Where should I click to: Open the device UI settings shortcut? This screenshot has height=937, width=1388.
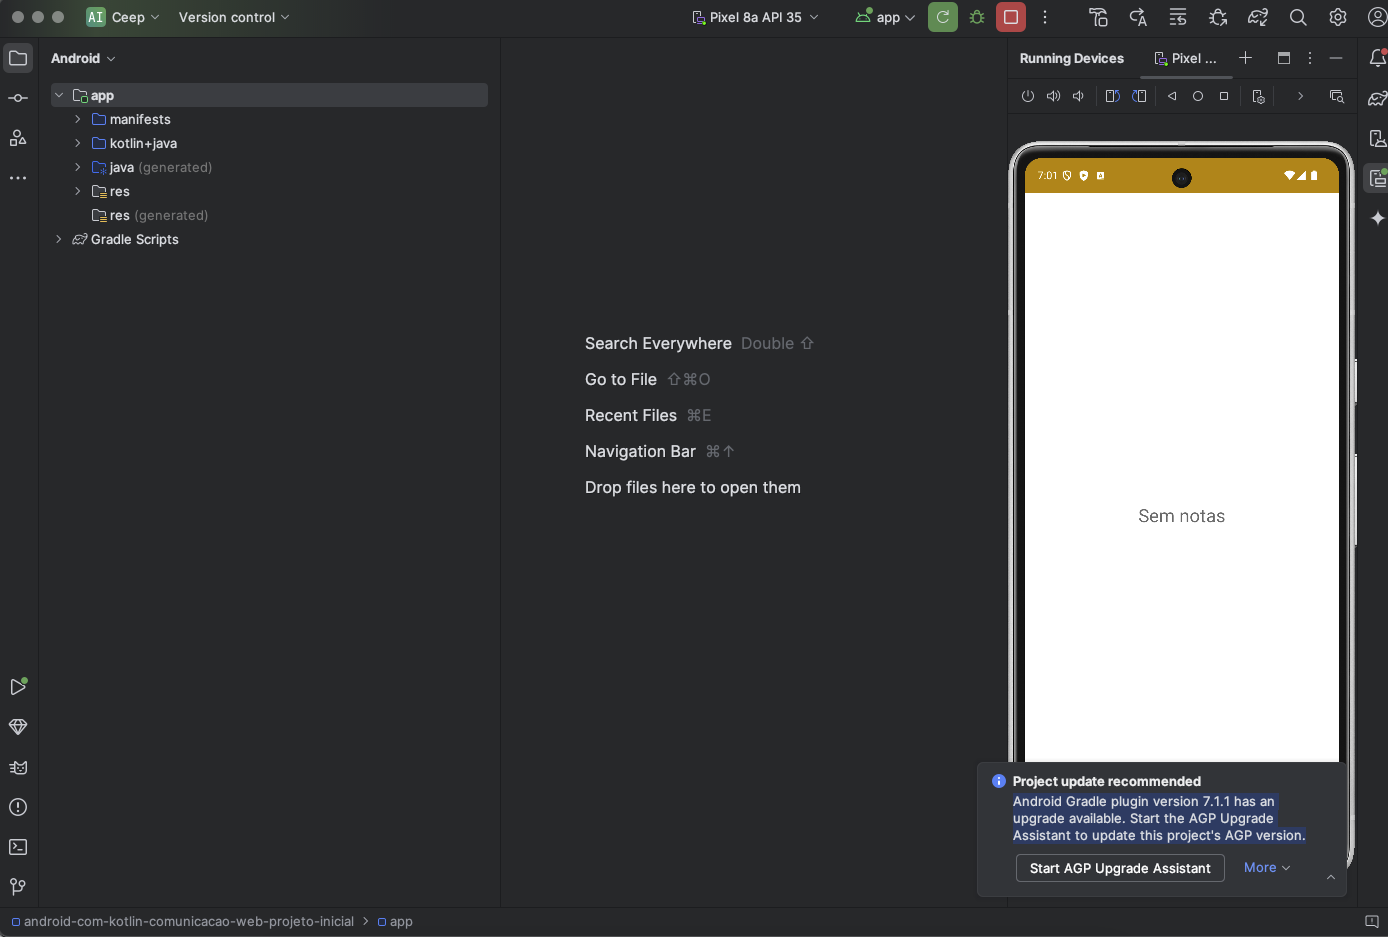pyautogui.click(x=1259, y=96)
